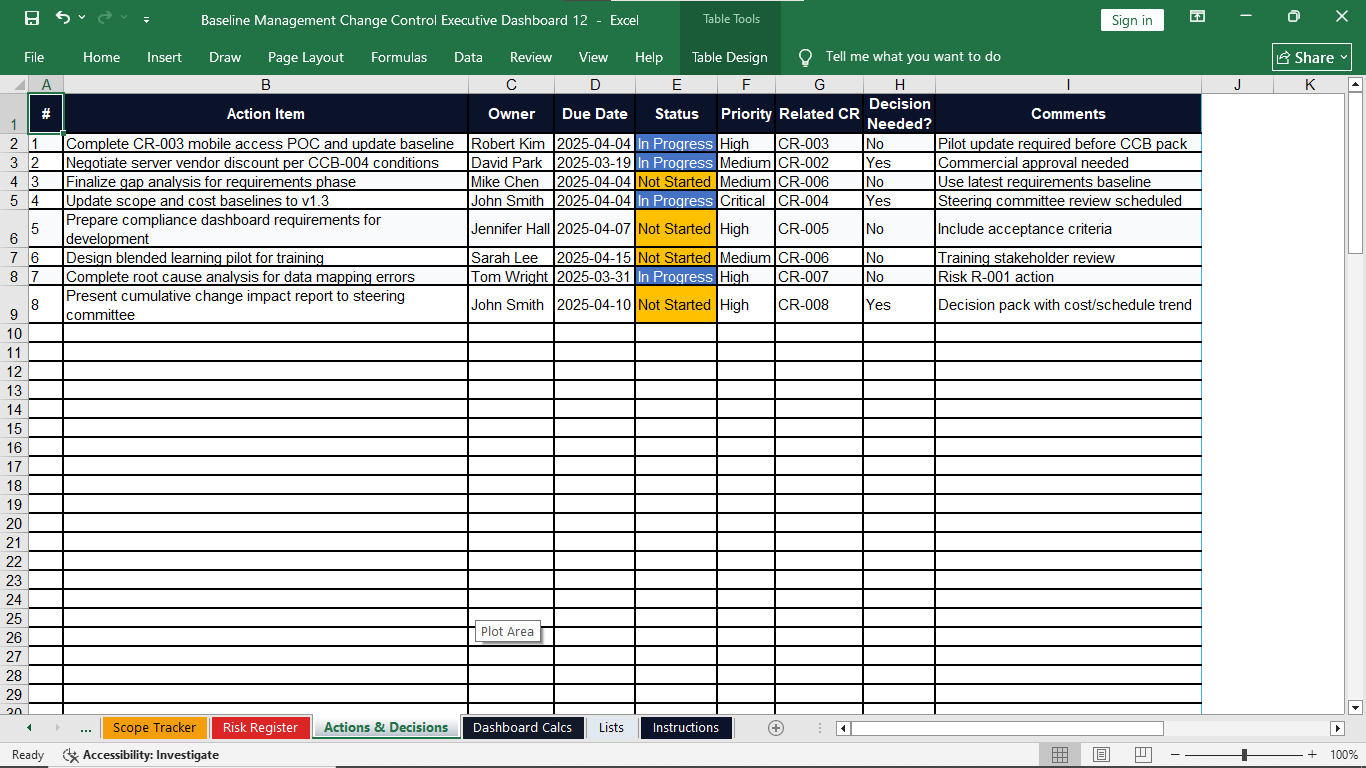The width and height of the screenshot is (1366, 768).
Task: Click the Normal view grid icon
Action: (x=1060, y=755)
